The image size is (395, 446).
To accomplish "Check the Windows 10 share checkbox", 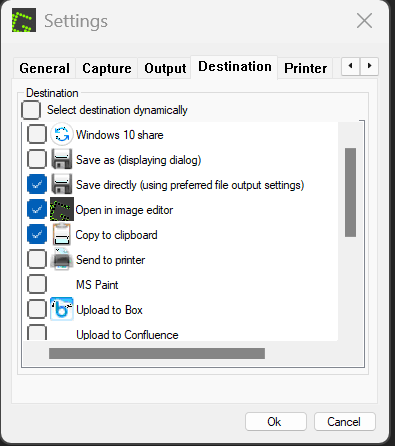I will [37, 134].
